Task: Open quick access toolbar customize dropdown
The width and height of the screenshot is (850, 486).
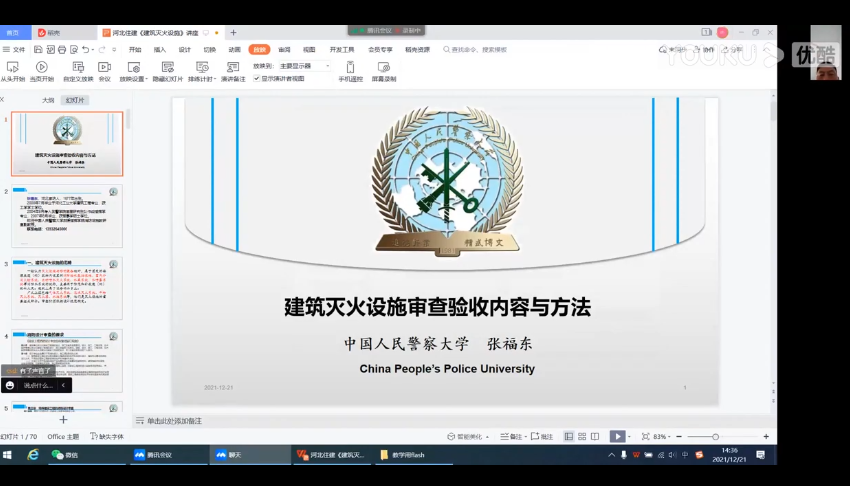Action: click(114, 49)
